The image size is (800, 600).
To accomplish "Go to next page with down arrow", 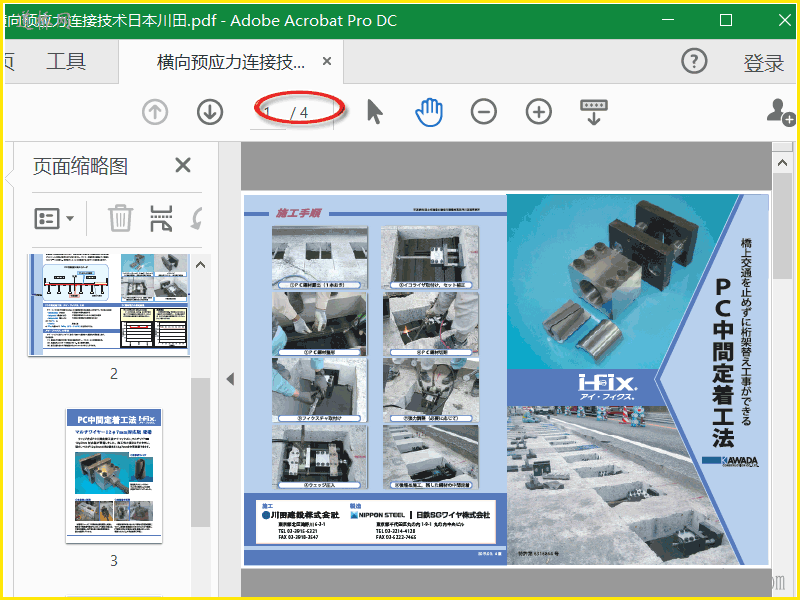I will [210, 112].
